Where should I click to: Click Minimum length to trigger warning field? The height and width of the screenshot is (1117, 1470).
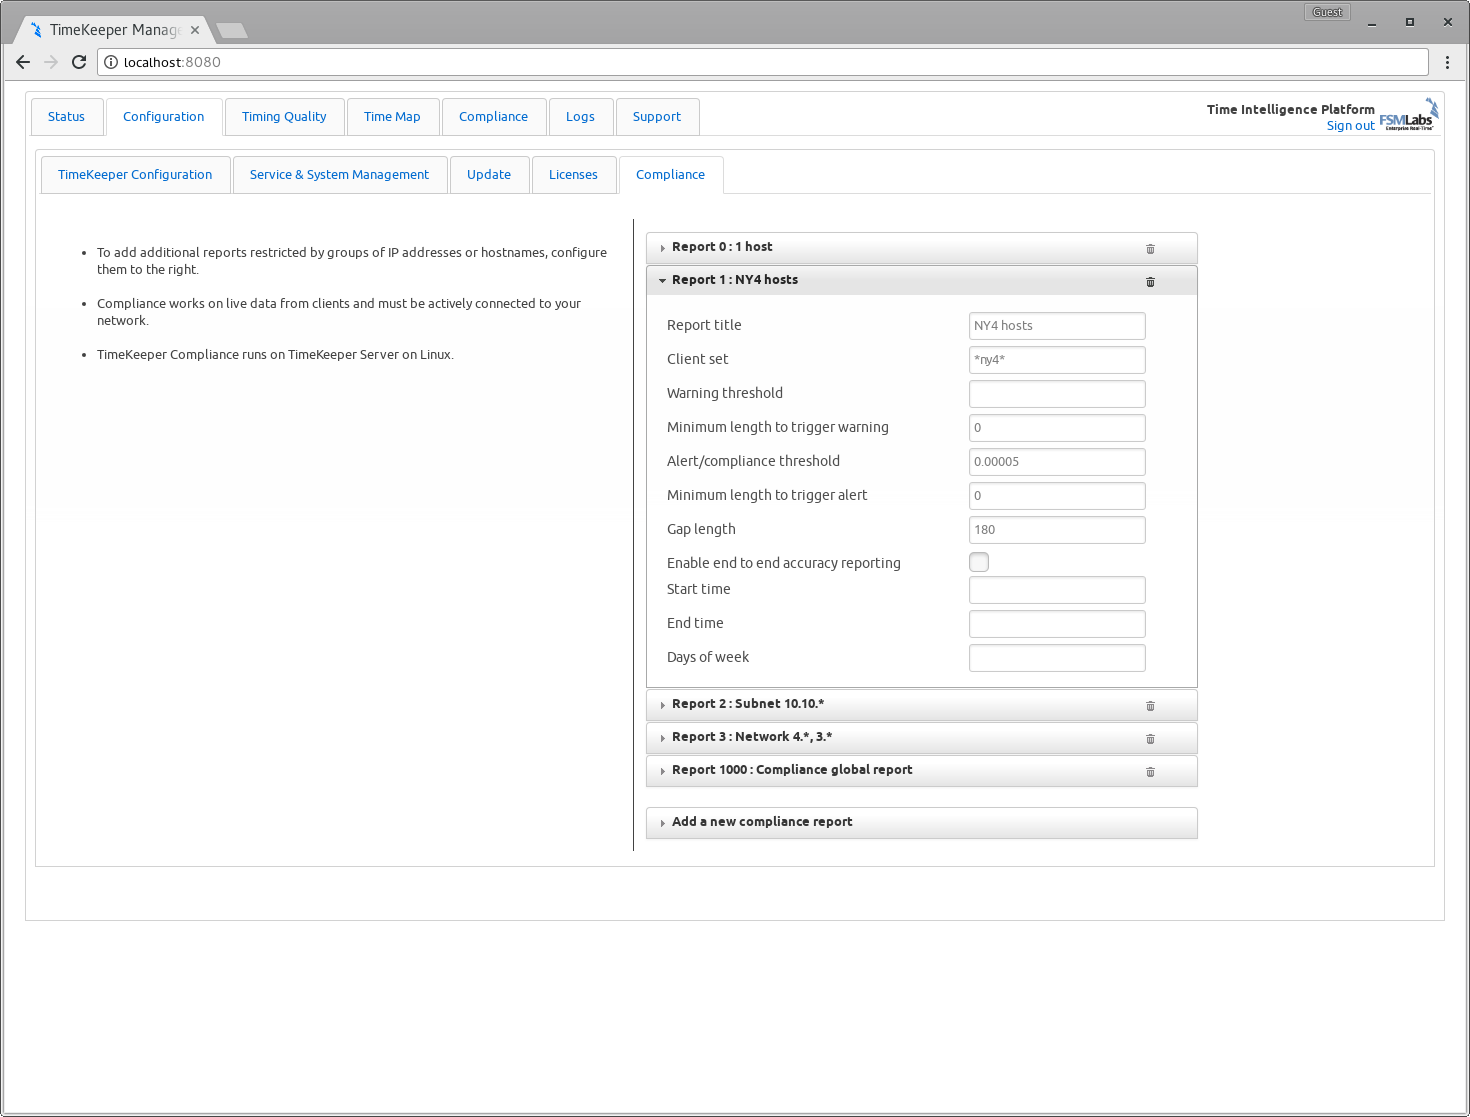pyautogui.click(x=1057, y=428)
